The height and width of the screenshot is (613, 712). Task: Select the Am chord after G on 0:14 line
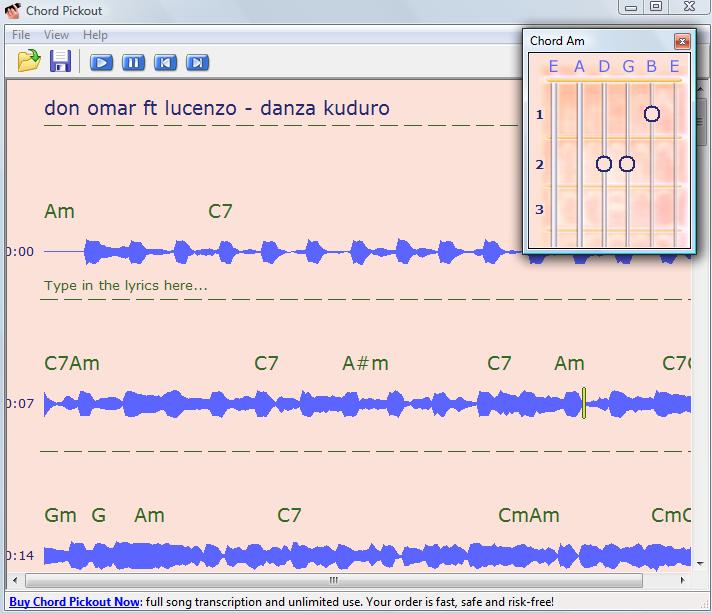point(150,515)
